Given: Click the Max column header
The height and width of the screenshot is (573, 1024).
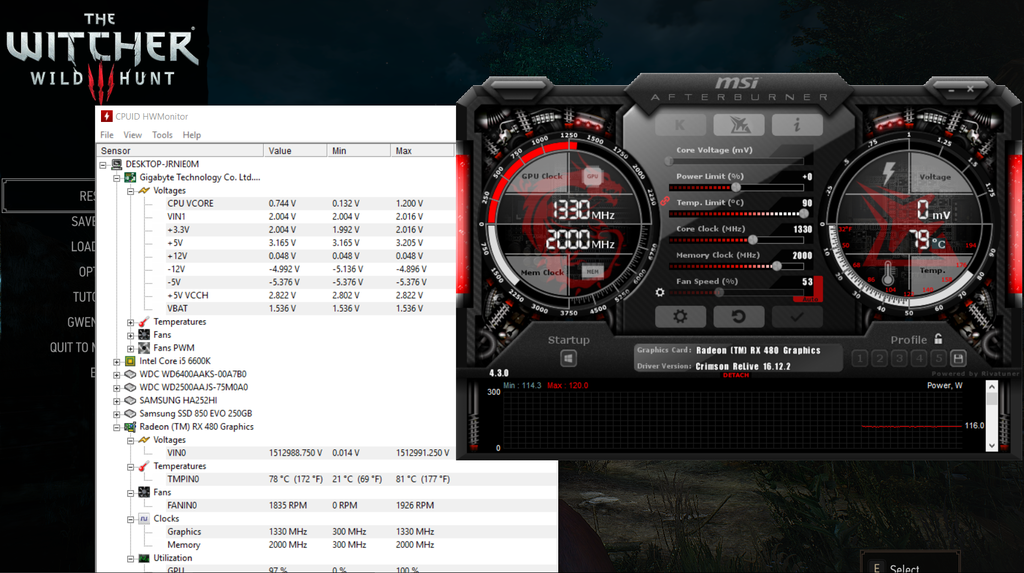Looking at the screenshot, I should [x=423, y=150].
